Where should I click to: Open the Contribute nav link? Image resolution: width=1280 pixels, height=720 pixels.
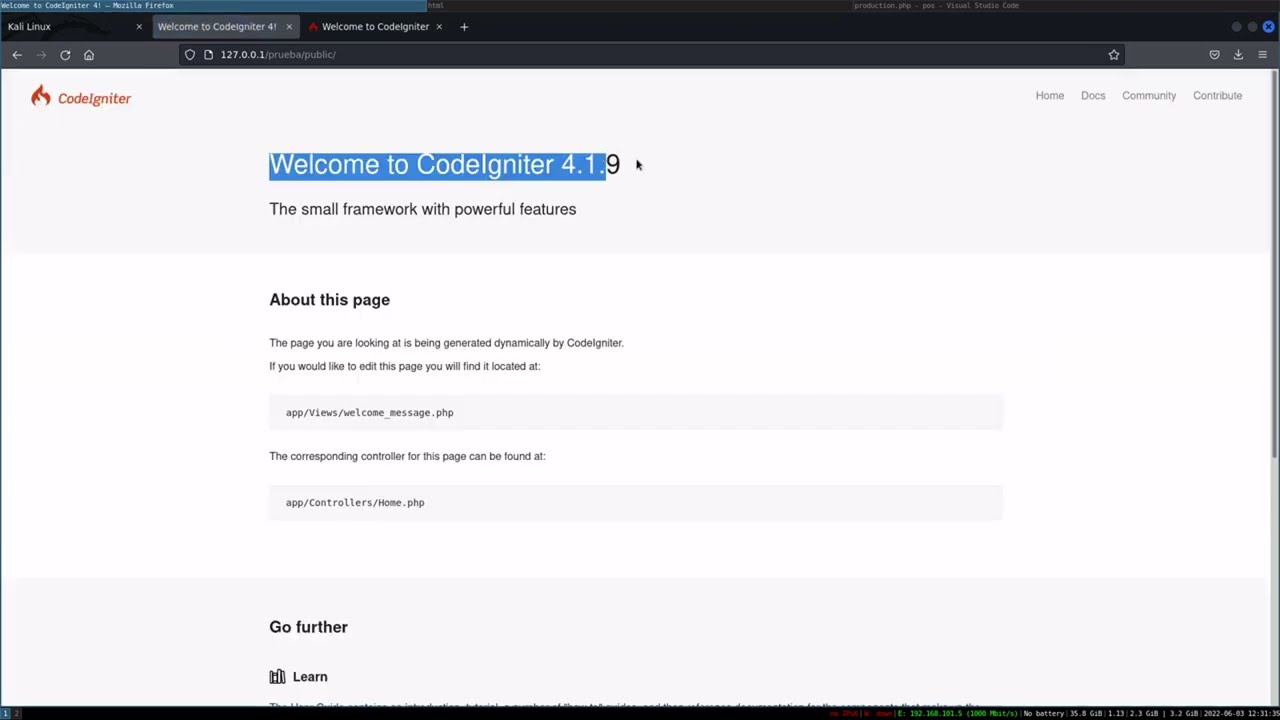(x=1217, y=96)
